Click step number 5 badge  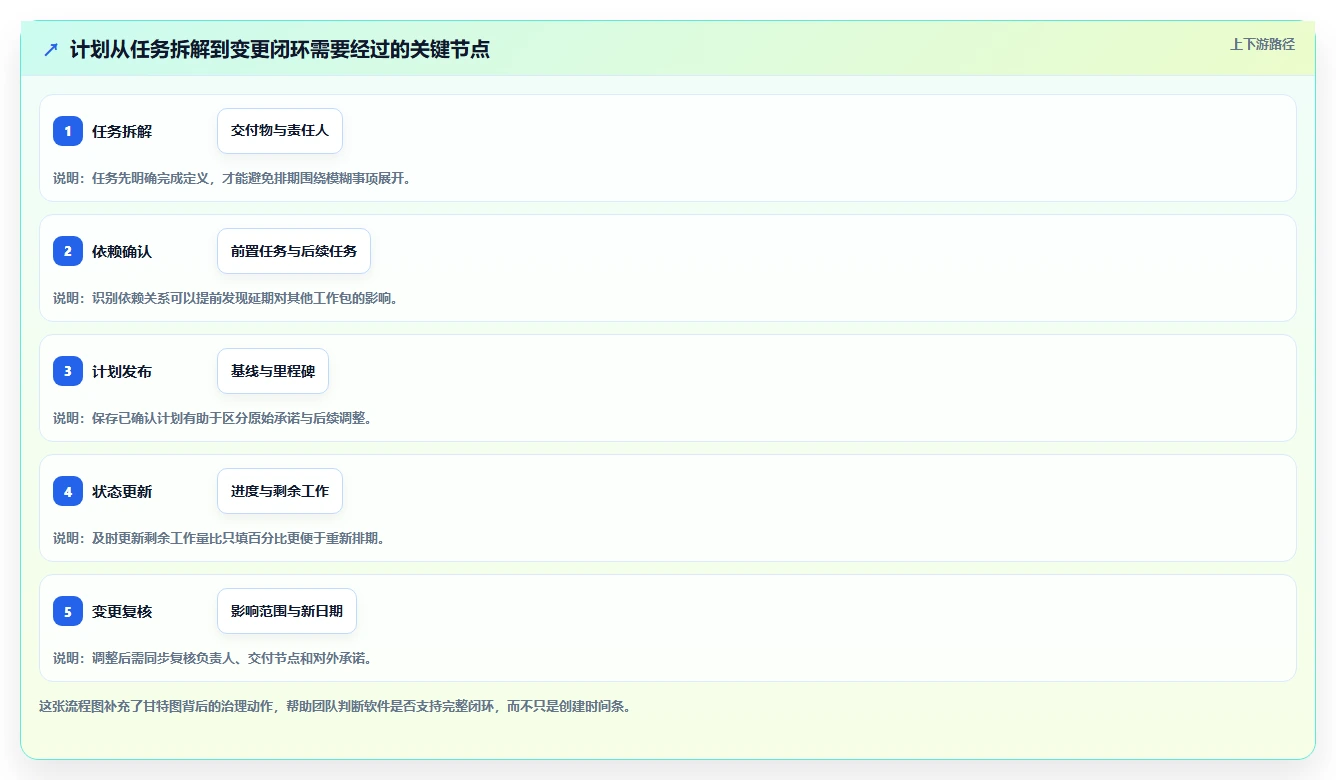(x=68, y=611)
